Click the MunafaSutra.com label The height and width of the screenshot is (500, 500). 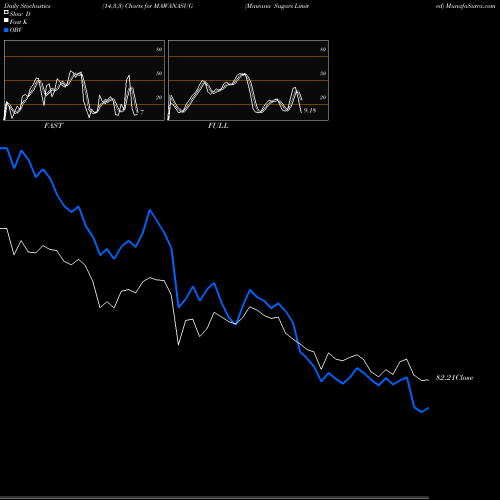tap(470, 6)
